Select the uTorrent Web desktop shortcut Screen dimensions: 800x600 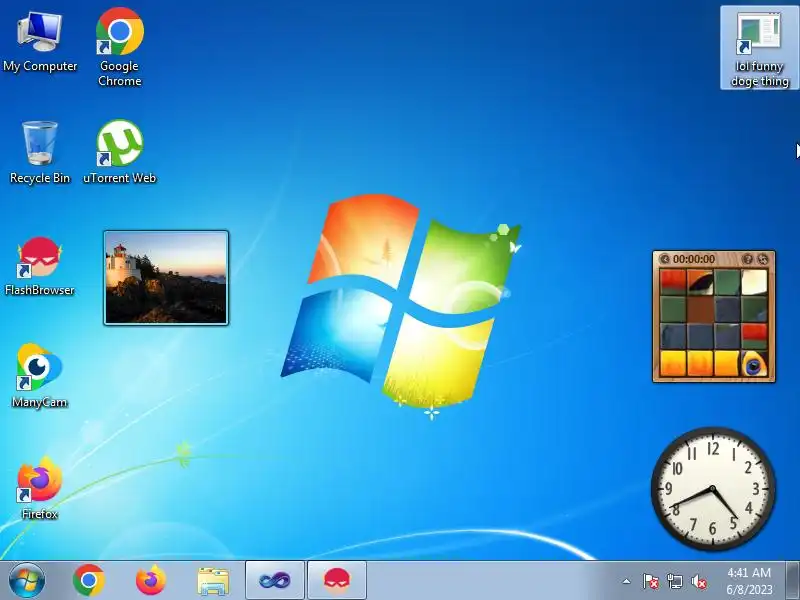119,152
